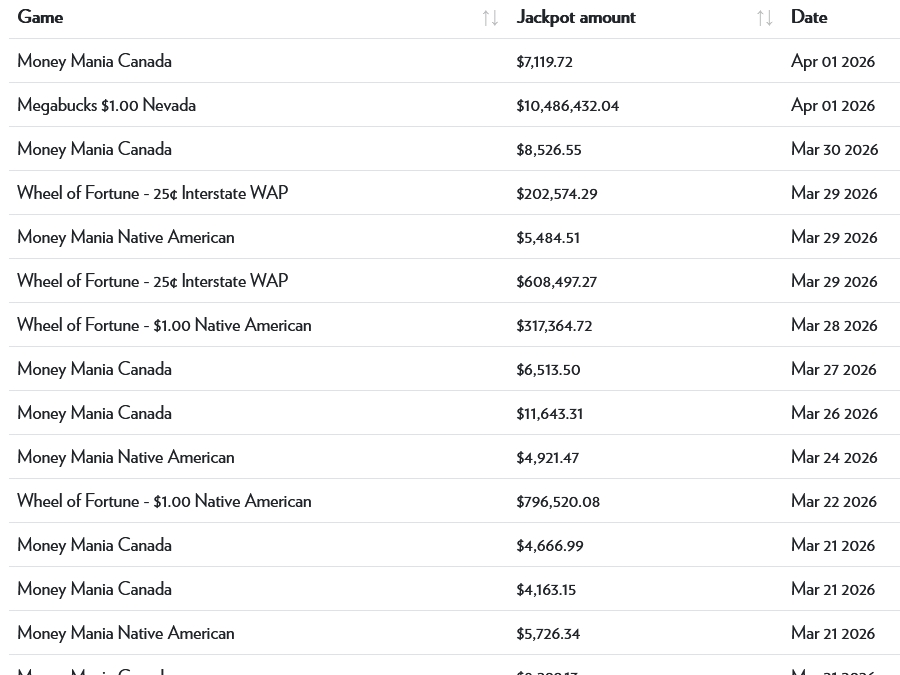Click the $608,497.27 jackpot amount
900x675 pixels.
coord(556,282)
